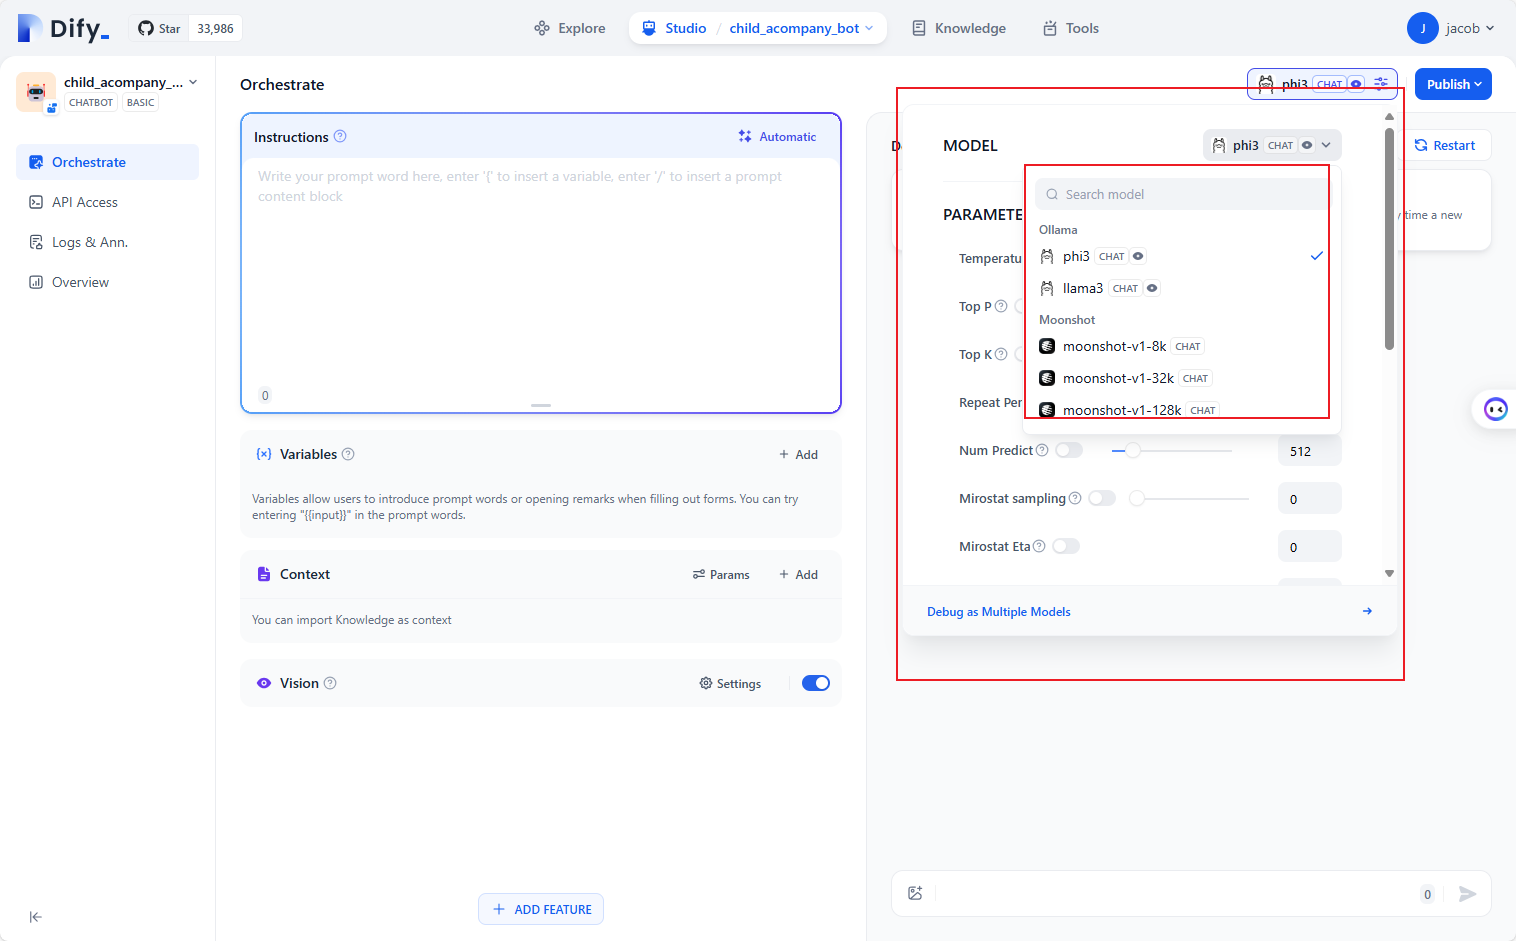This screenshot has height=941, width=1516.
Task: Enable the Num Predict toggle
Action: (1069, 450)
